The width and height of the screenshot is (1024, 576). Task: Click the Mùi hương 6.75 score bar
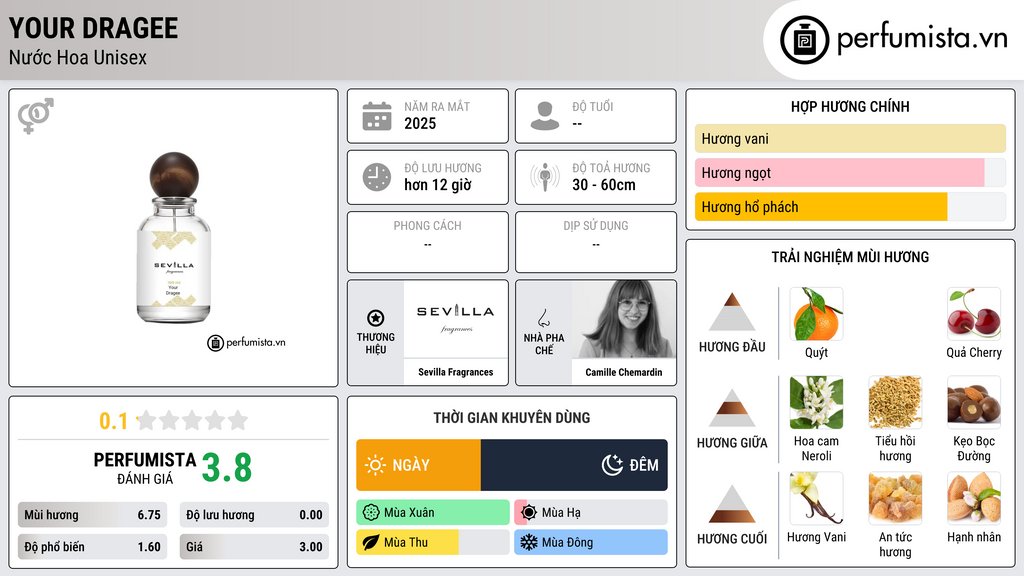pos(92,515)
